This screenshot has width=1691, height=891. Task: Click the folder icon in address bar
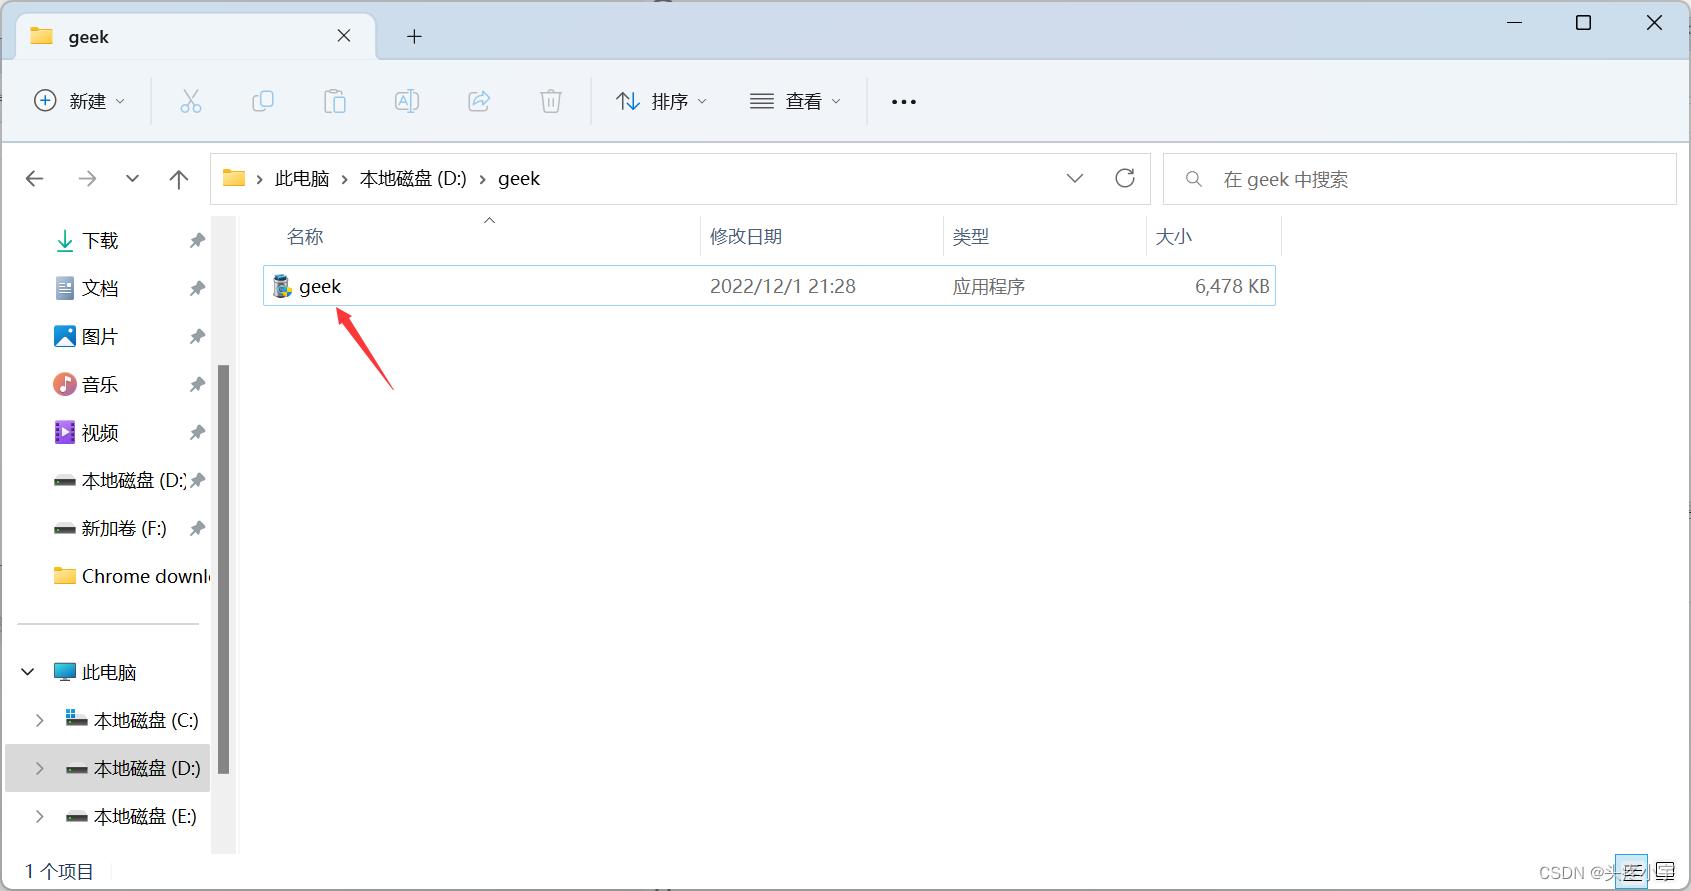[x=234, y=178]
